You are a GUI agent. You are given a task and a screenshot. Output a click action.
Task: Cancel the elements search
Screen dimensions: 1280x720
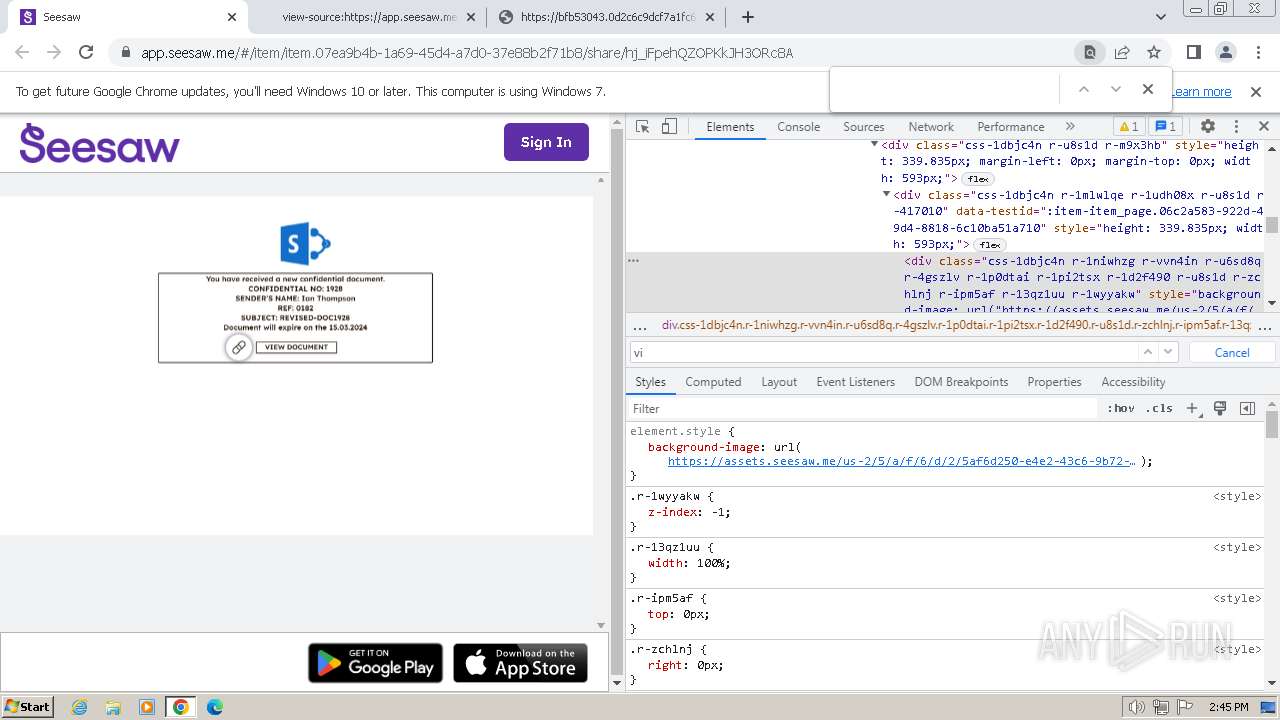tap(1232, 352)
